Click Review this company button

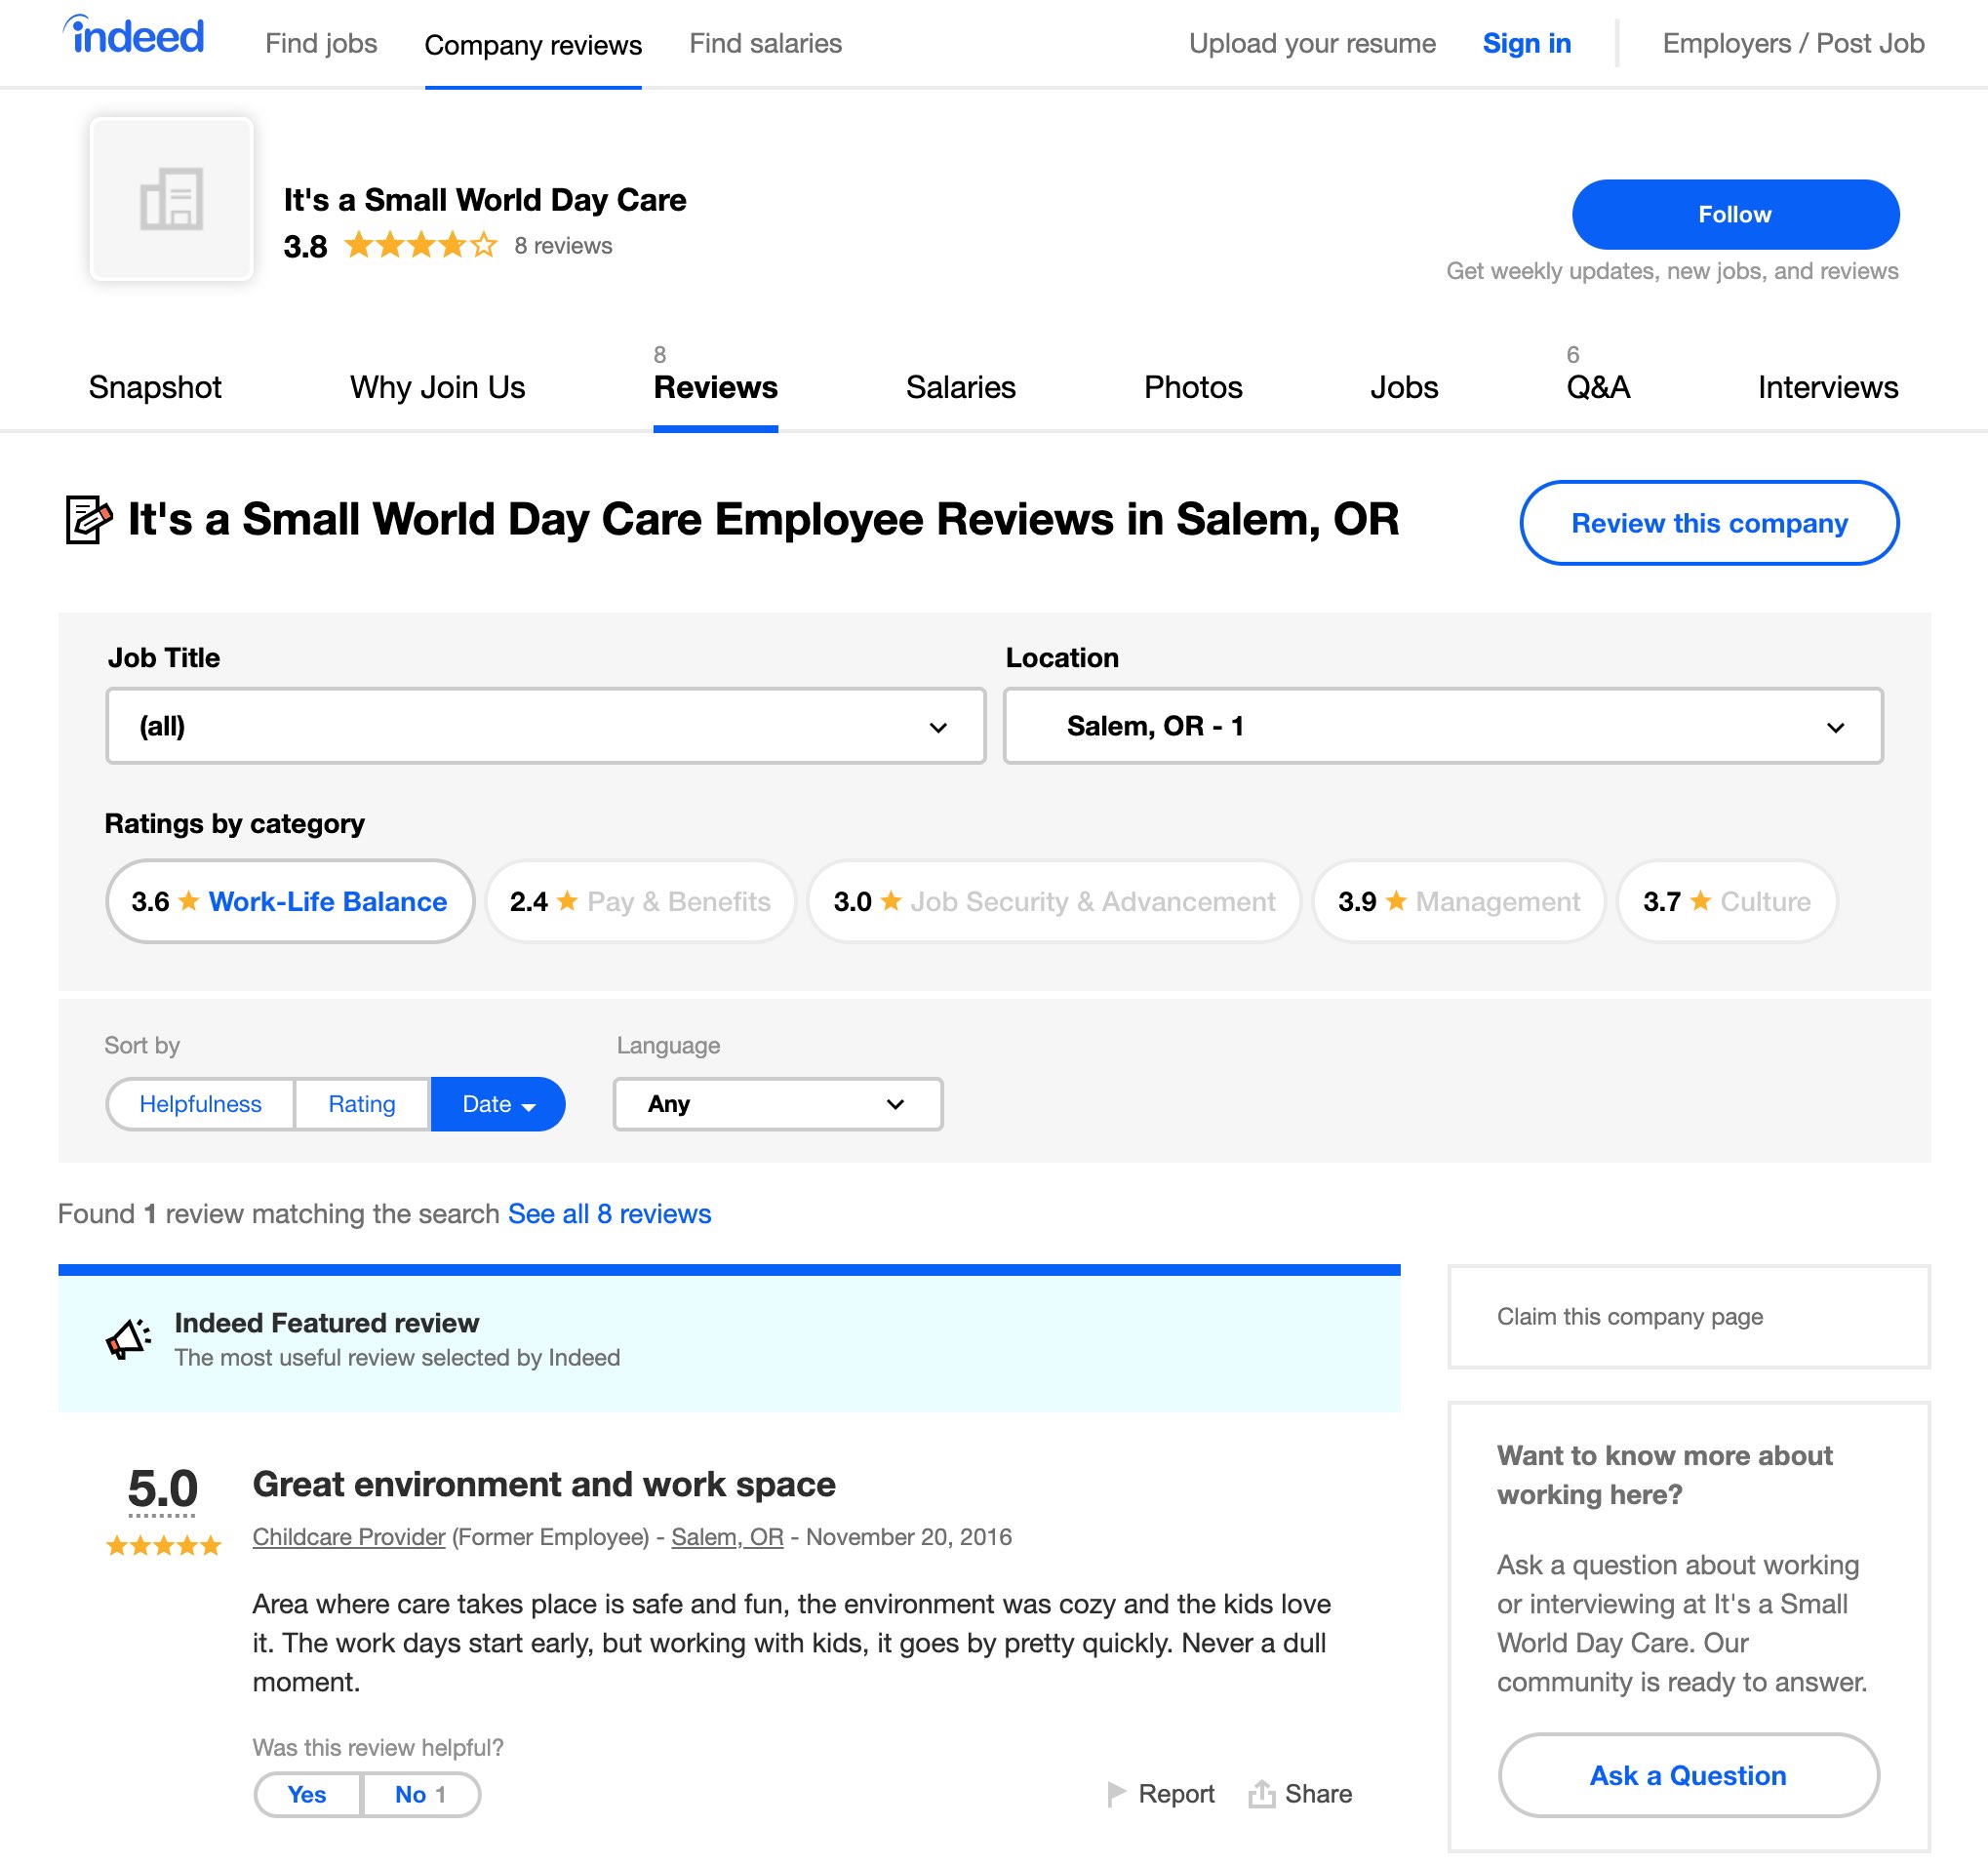point(1709,523)
